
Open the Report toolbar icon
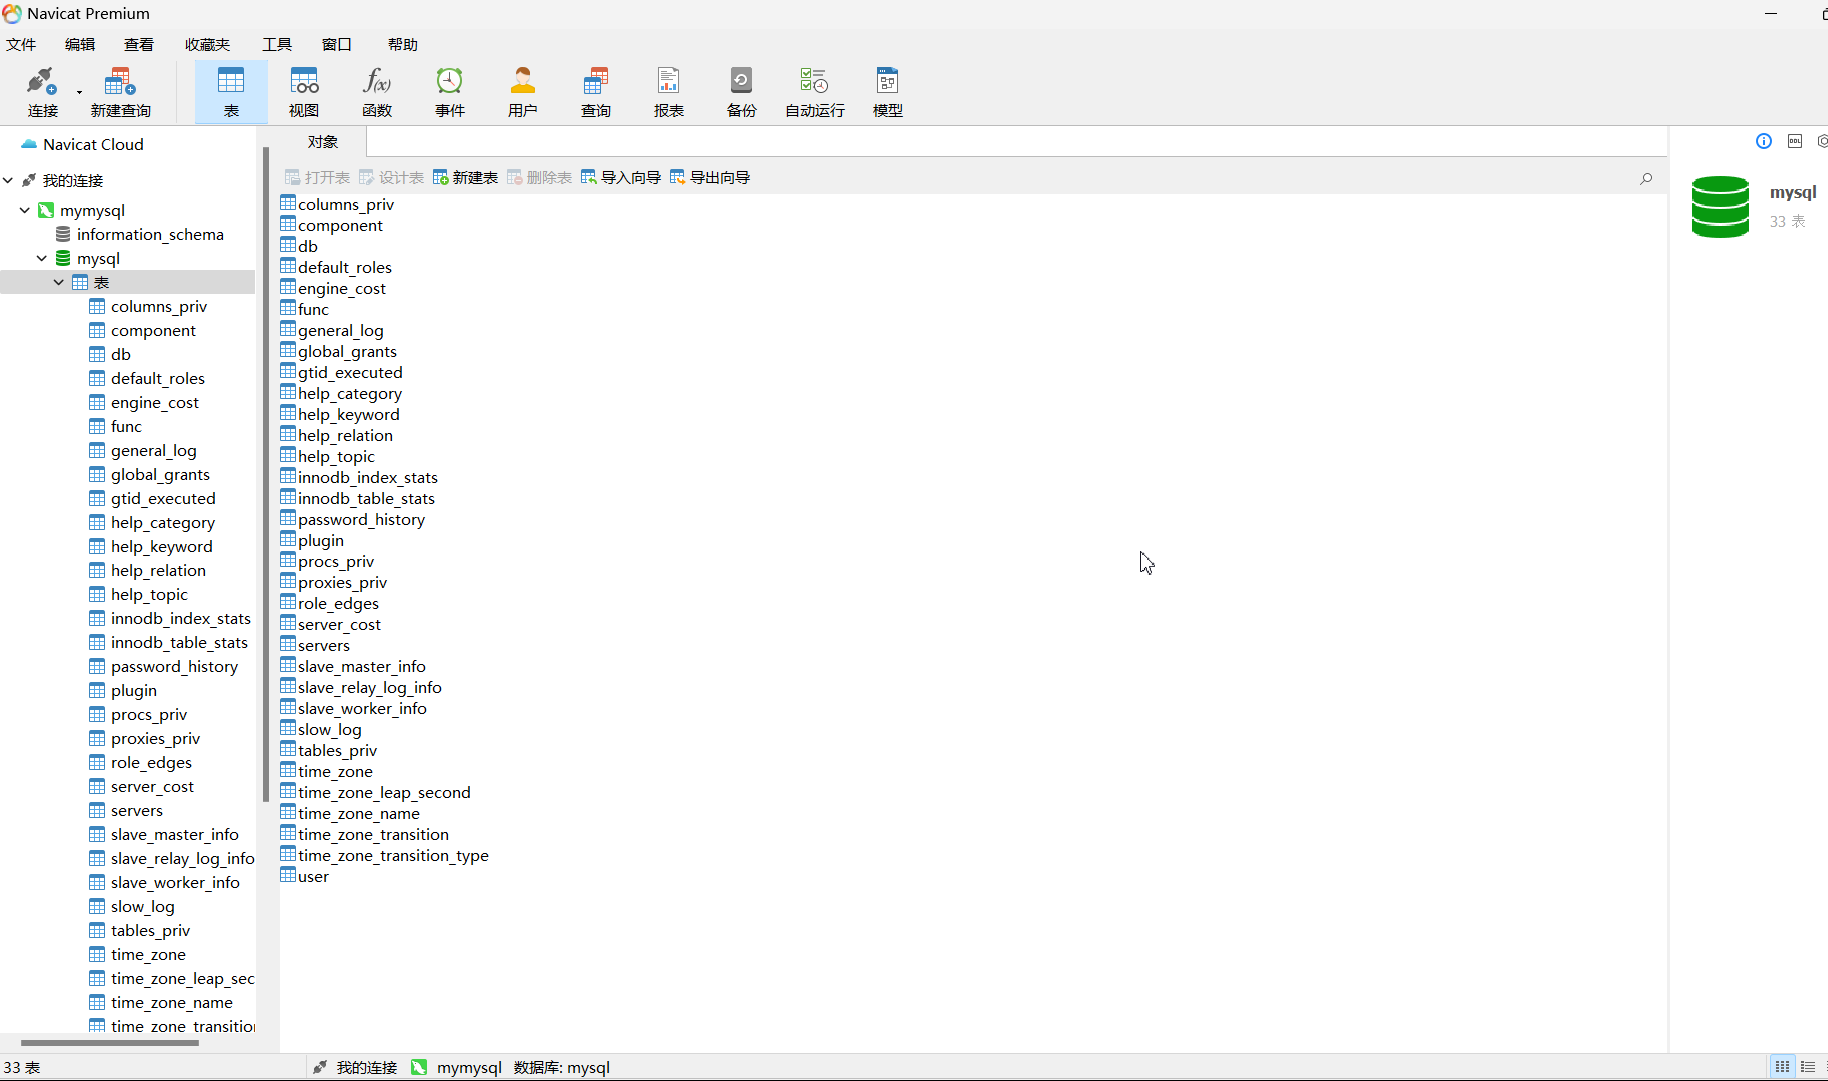[669, 92]
